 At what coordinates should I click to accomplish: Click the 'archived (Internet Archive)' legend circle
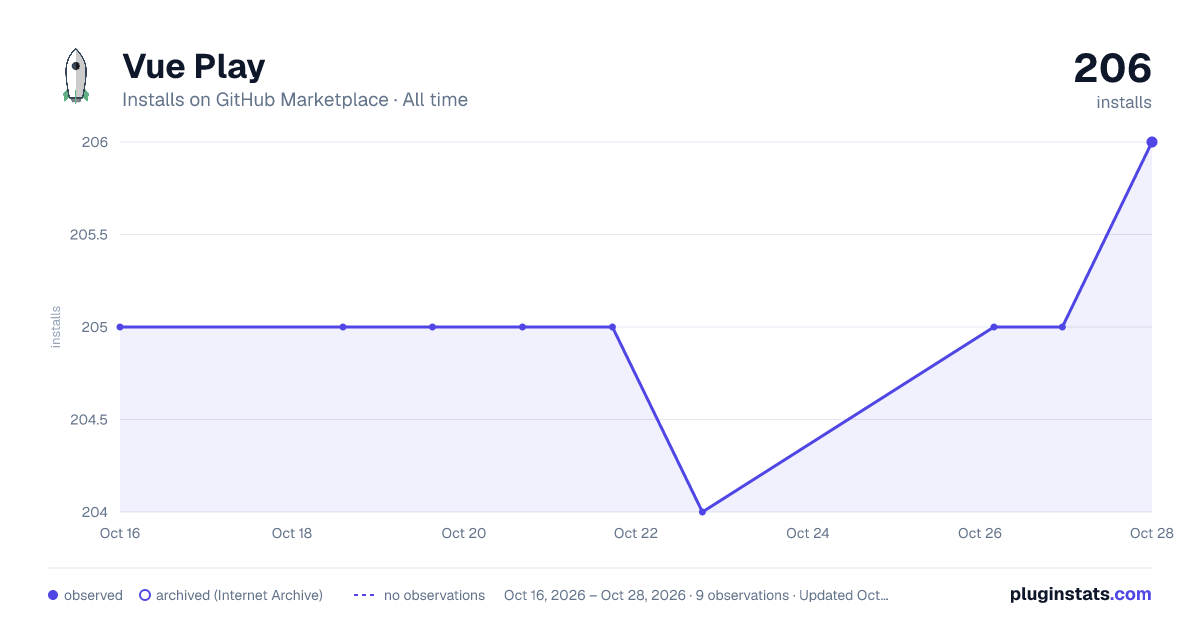[144, 595]
